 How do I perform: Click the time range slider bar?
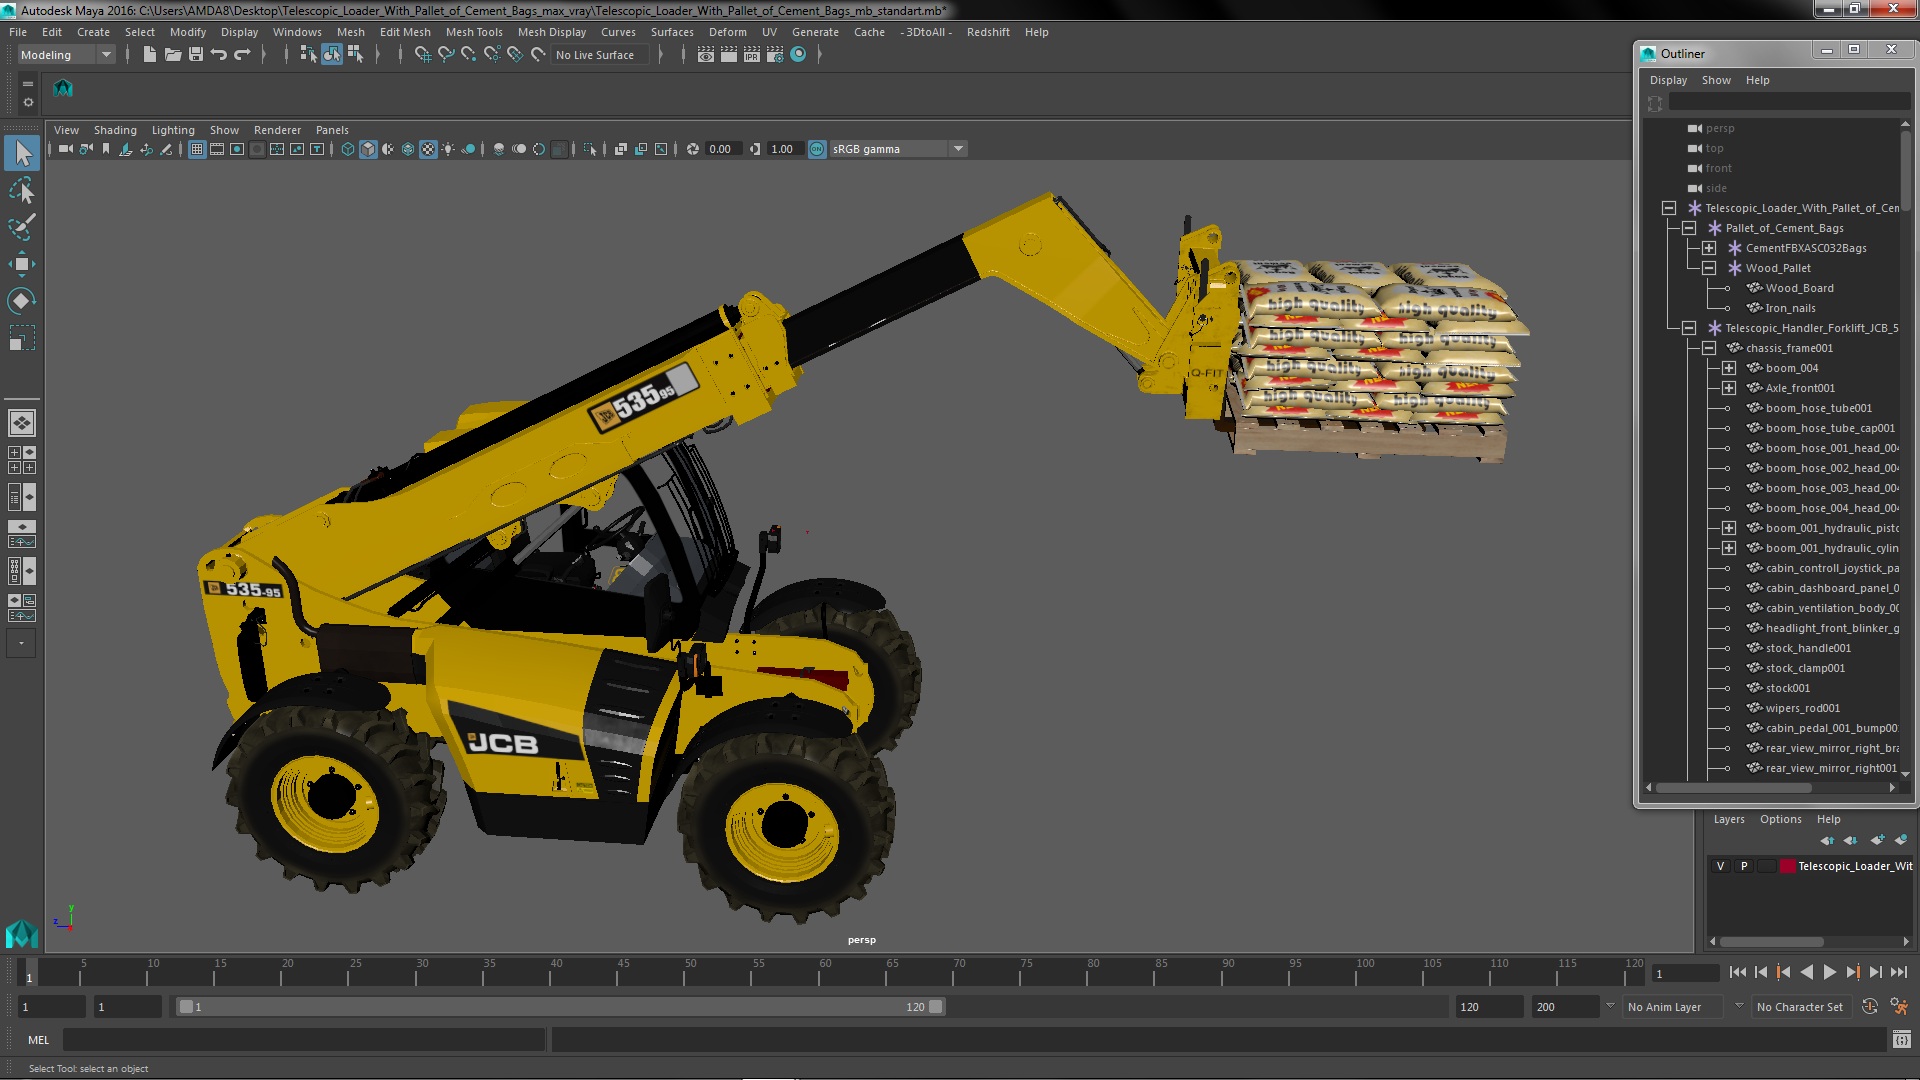[560, 1007]
